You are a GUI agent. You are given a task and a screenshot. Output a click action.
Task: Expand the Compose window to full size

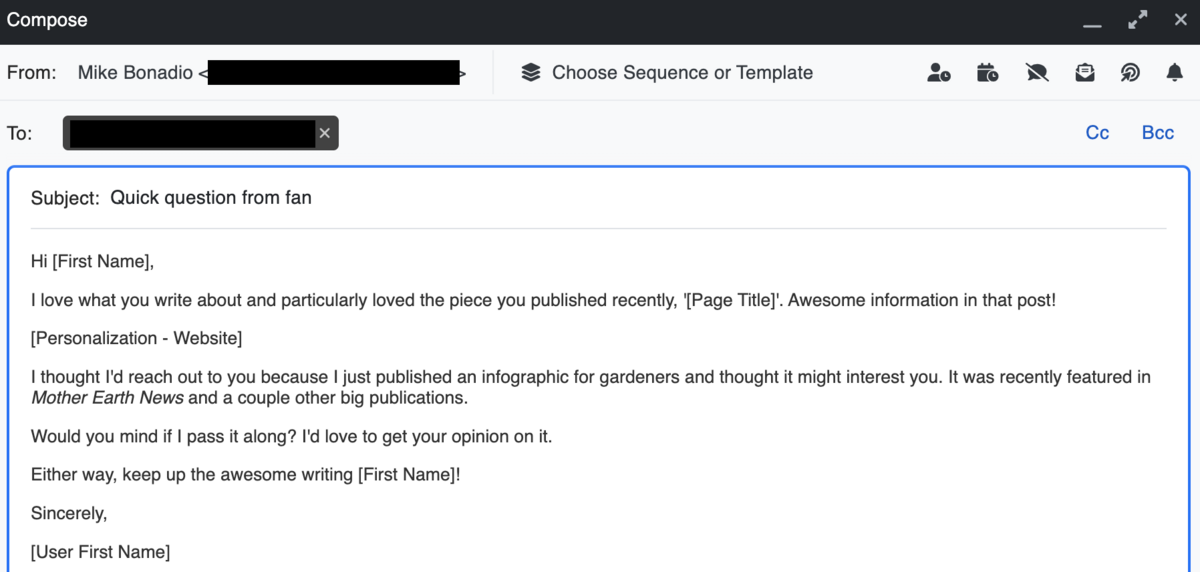(1137, 21)
